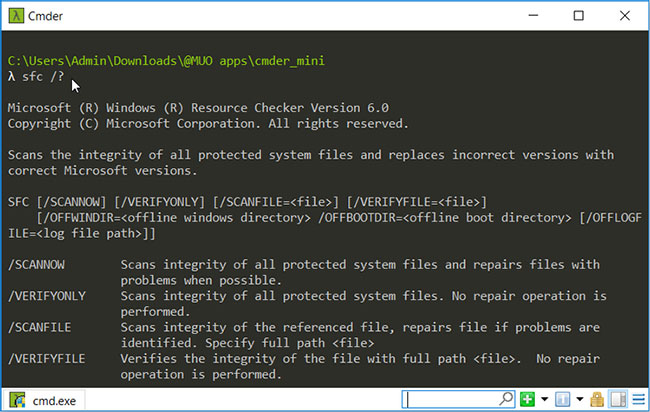Maximize the Cmder window
This screenshot has height=412, width=650.
pyautogui.click(x=579, y=16)
